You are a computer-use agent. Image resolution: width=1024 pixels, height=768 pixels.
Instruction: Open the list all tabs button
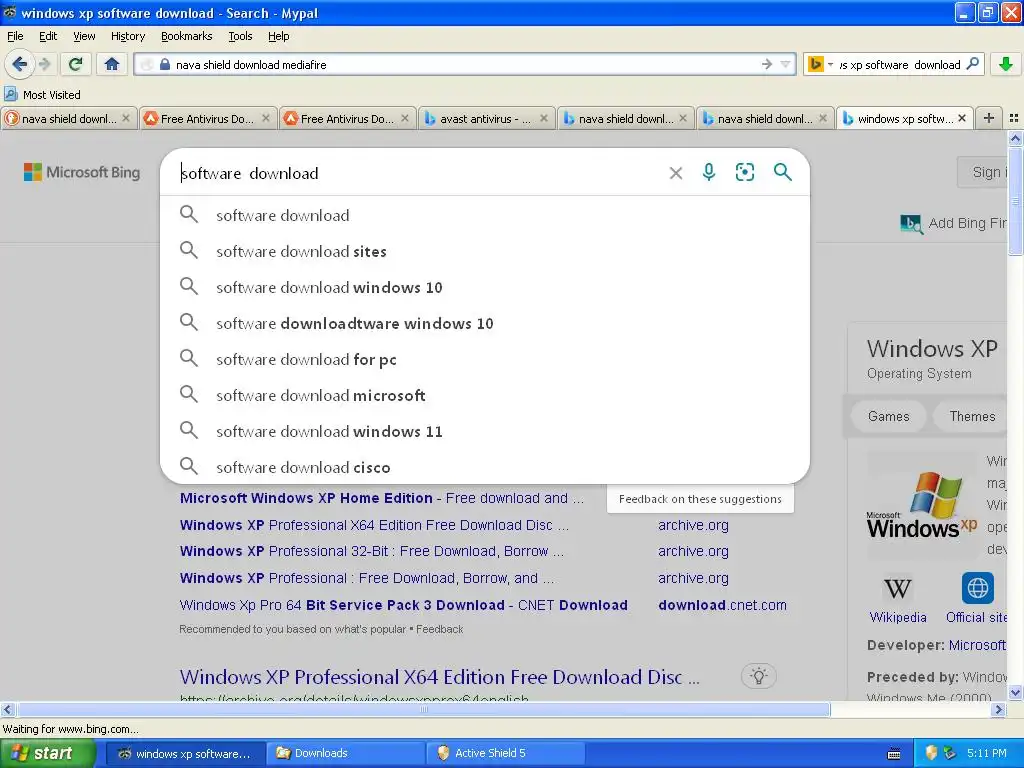click(1014, 118)
